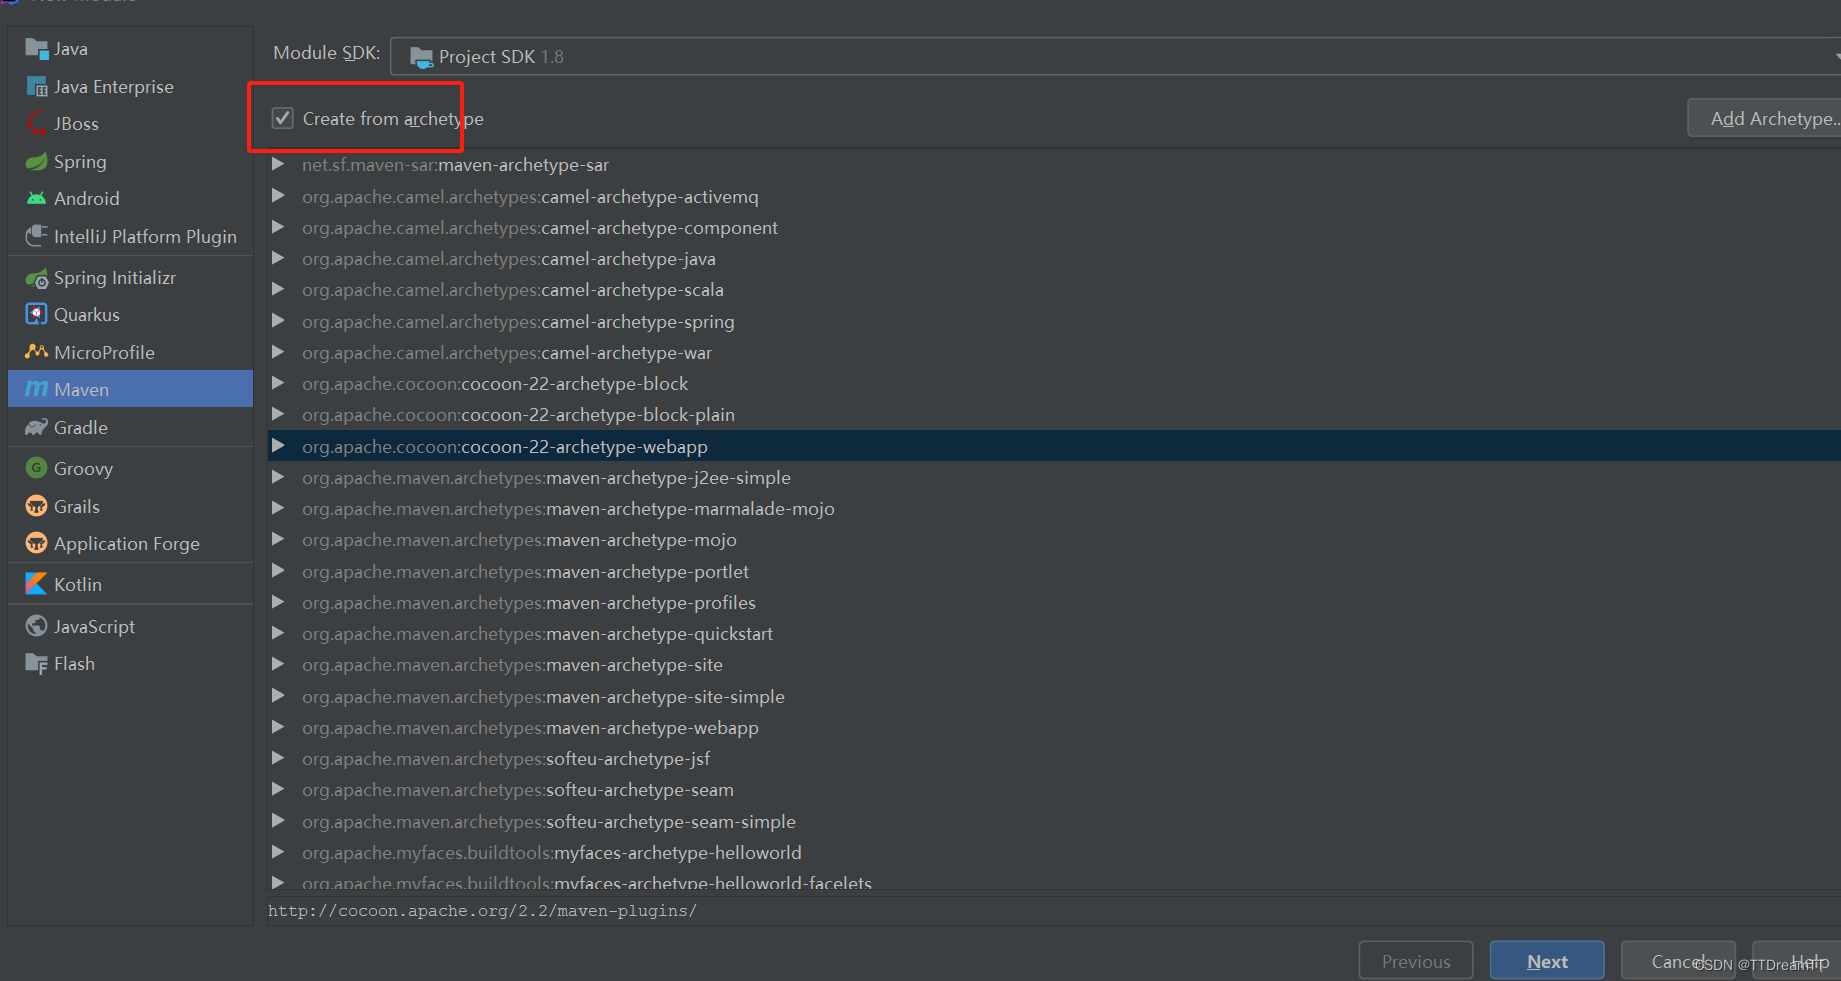This screenshot has height=981, width=1841.
Task: Select camel-archetype-spring archetype row
Action: (x=1054, y=321)
